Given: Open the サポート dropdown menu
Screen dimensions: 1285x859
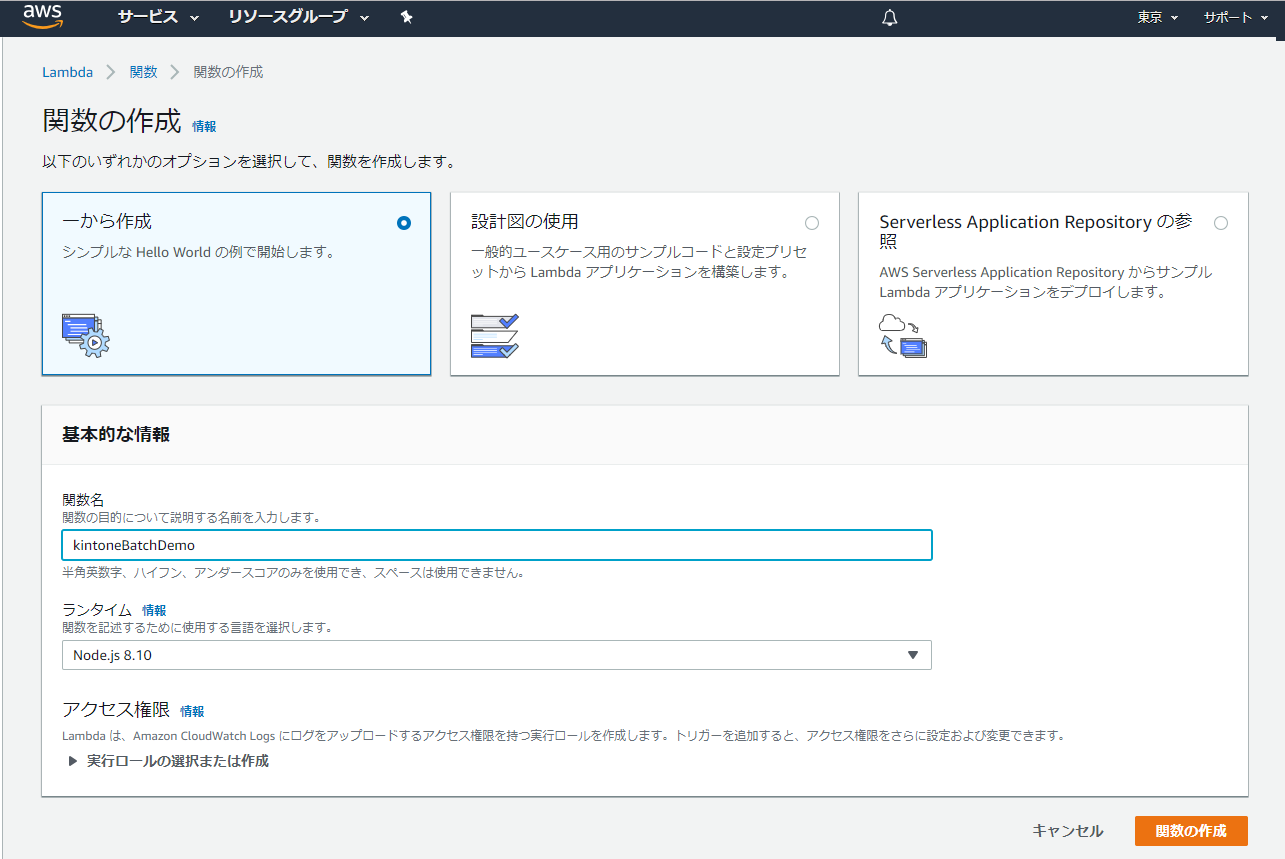Looking at the screenshot, I should [1235, 17].
